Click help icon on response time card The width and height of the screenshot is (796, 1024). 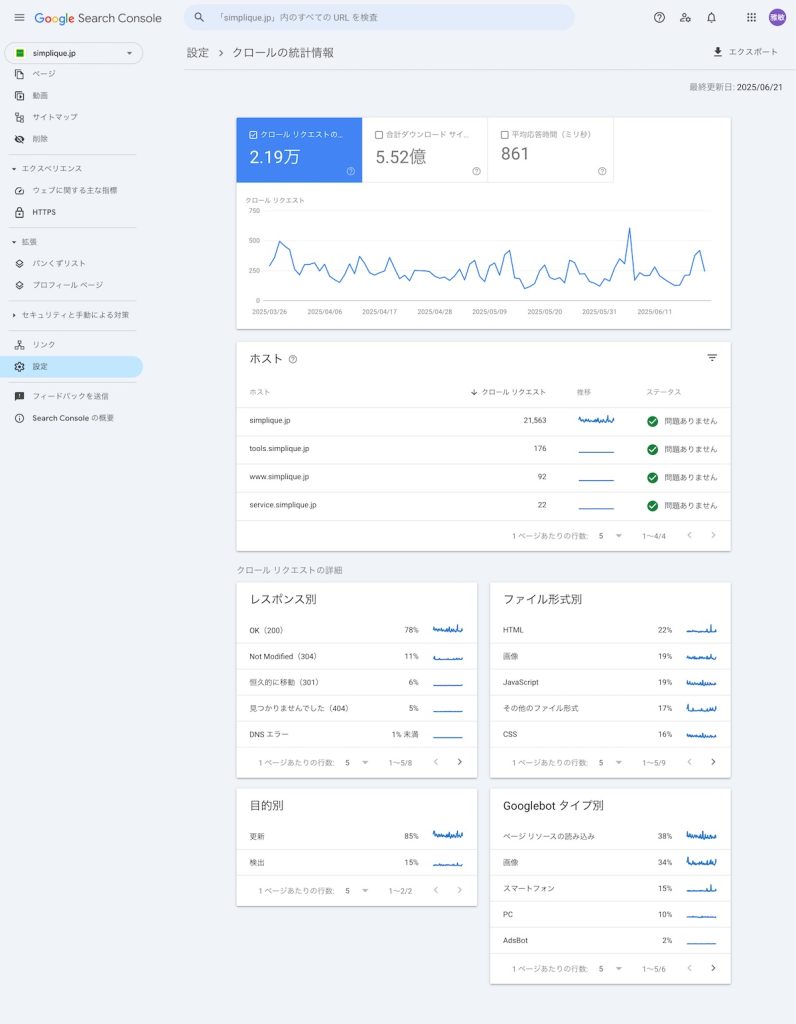(x=602, y=171)
